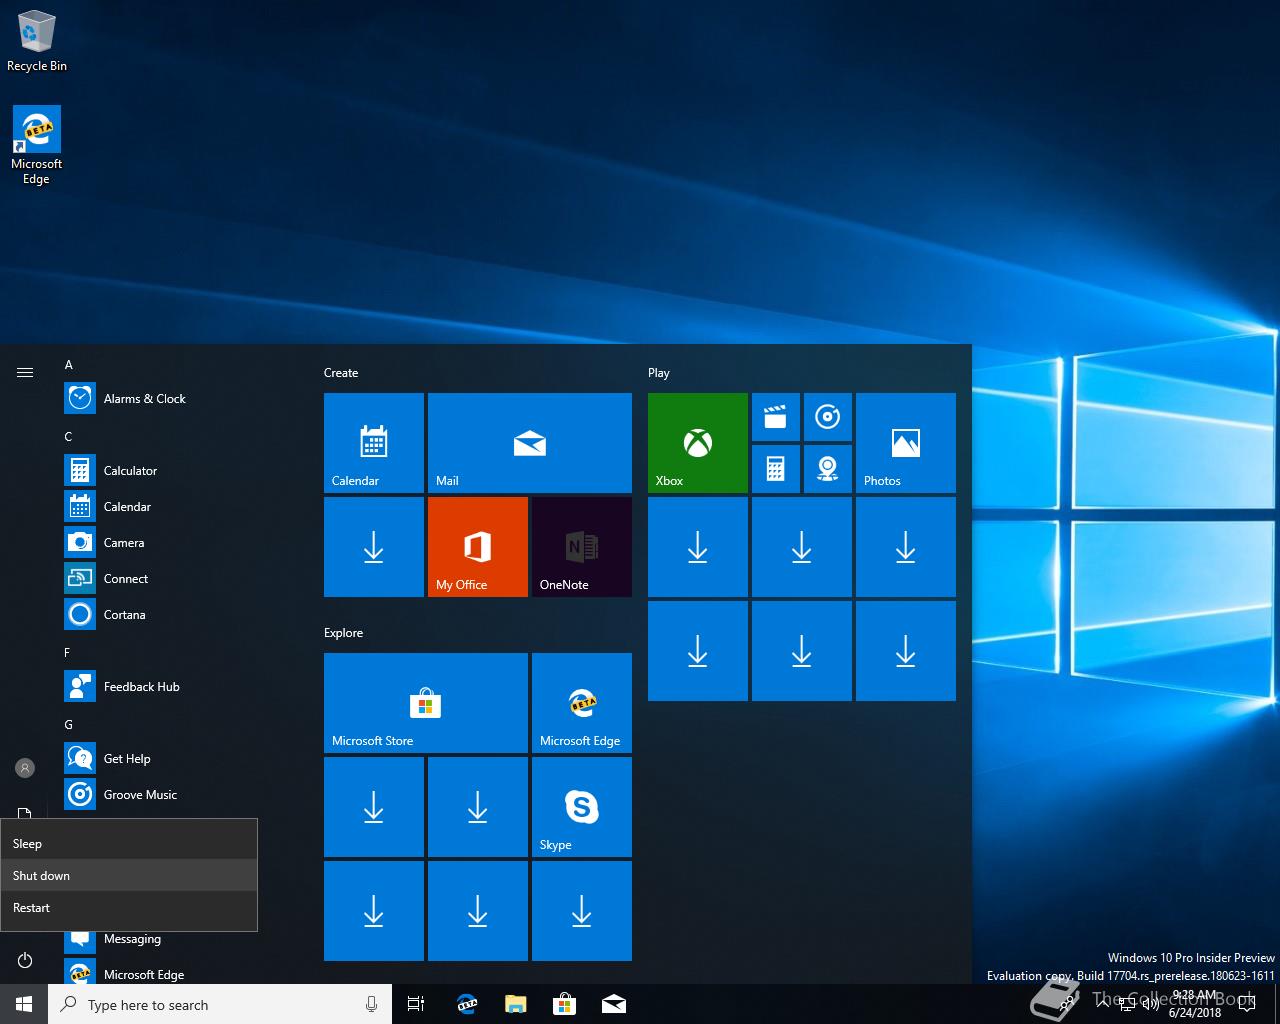Open the Action Center notification icon
1280x1024 pixels.
(1247, 1004)
